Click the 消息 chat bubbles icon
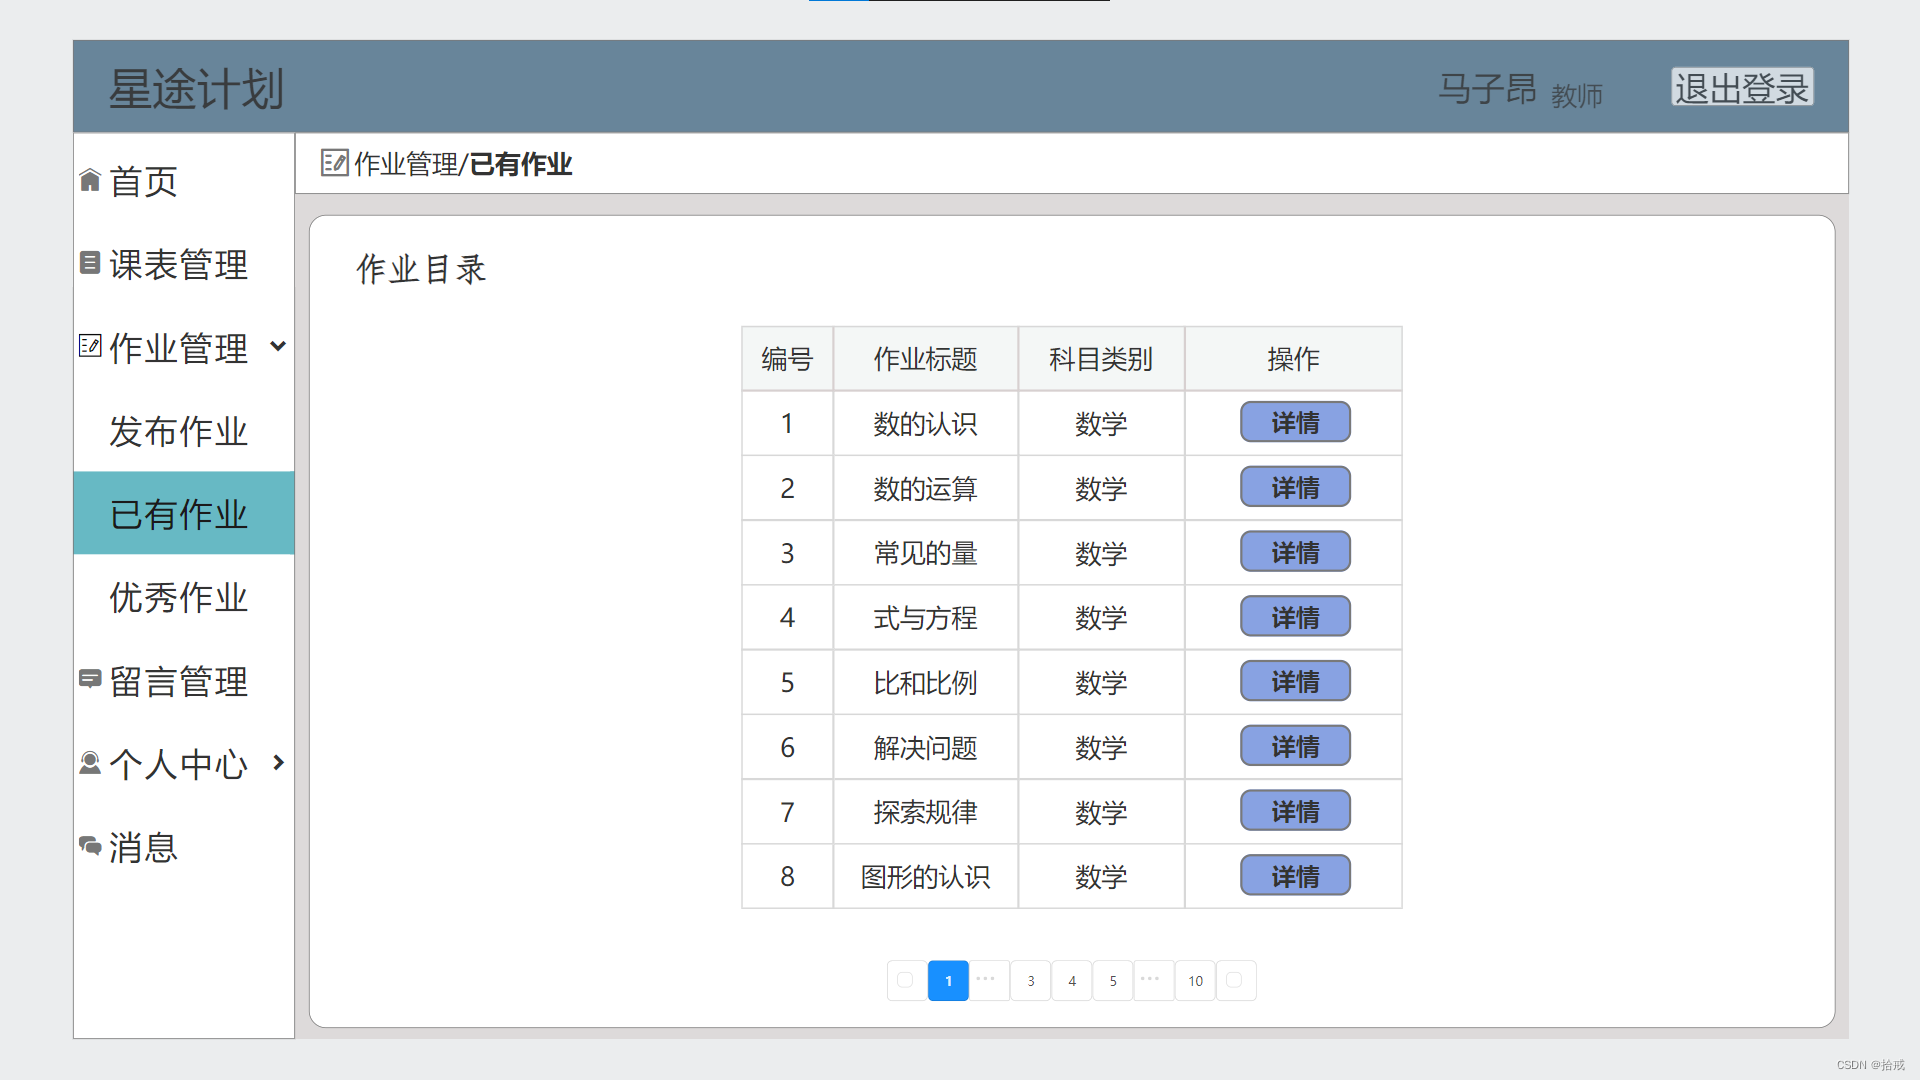 [90, 846]
